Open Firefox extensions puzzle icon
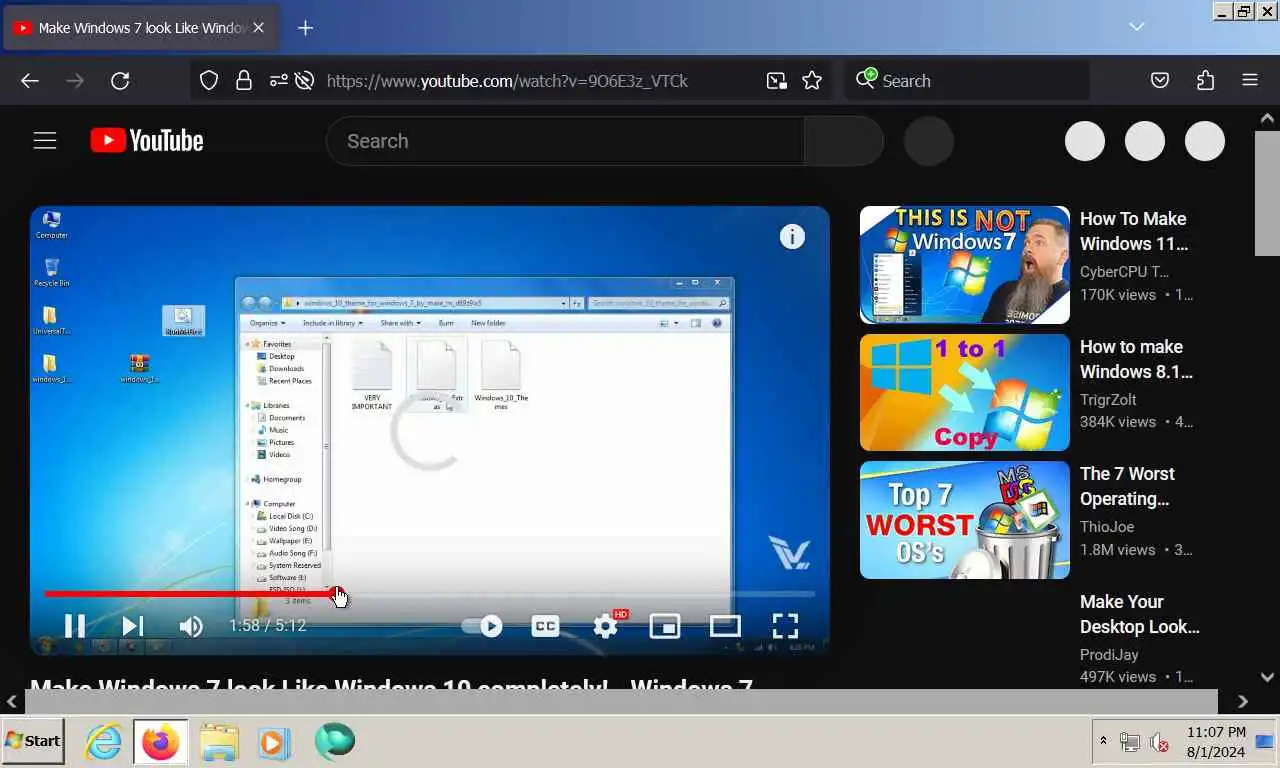1280x768 pixels. pyautogui.click(x=1205, y=81)
